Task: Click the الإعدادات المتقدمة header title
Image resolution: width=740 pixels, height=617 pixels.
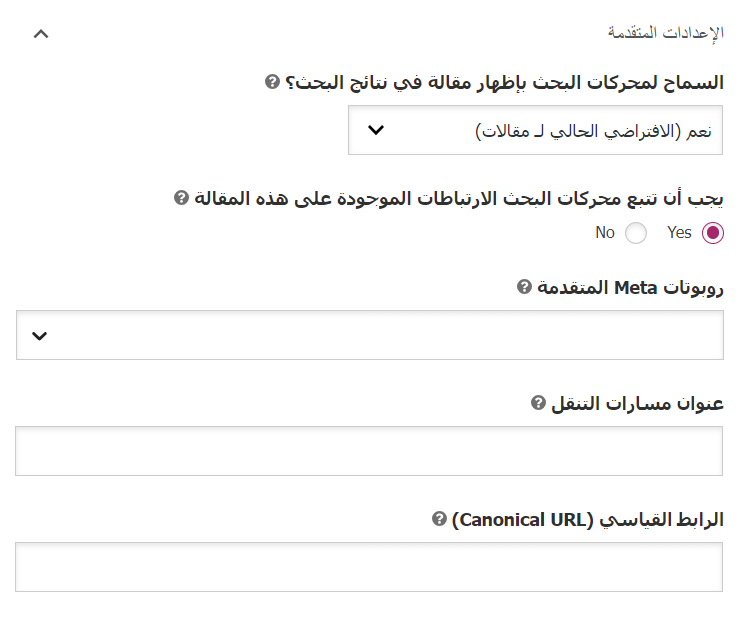Action: point(666,33)
